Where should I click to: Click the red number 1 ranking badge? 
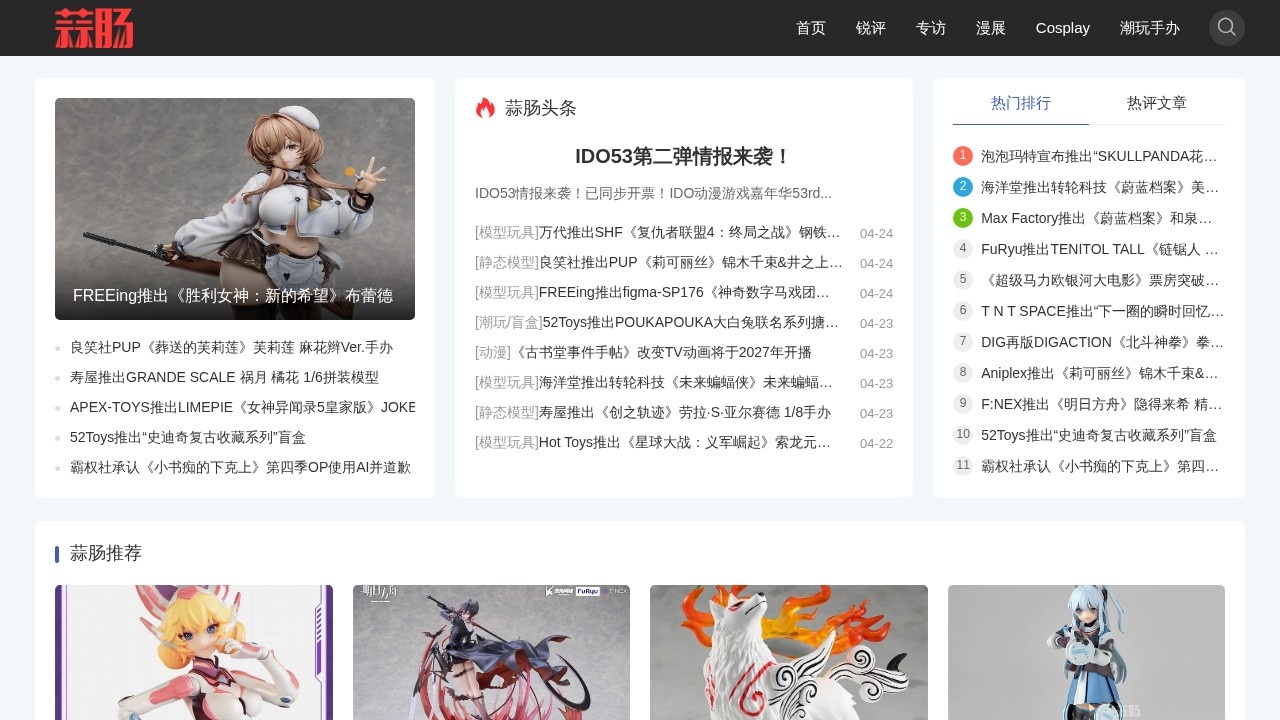[x=962, y=156]
